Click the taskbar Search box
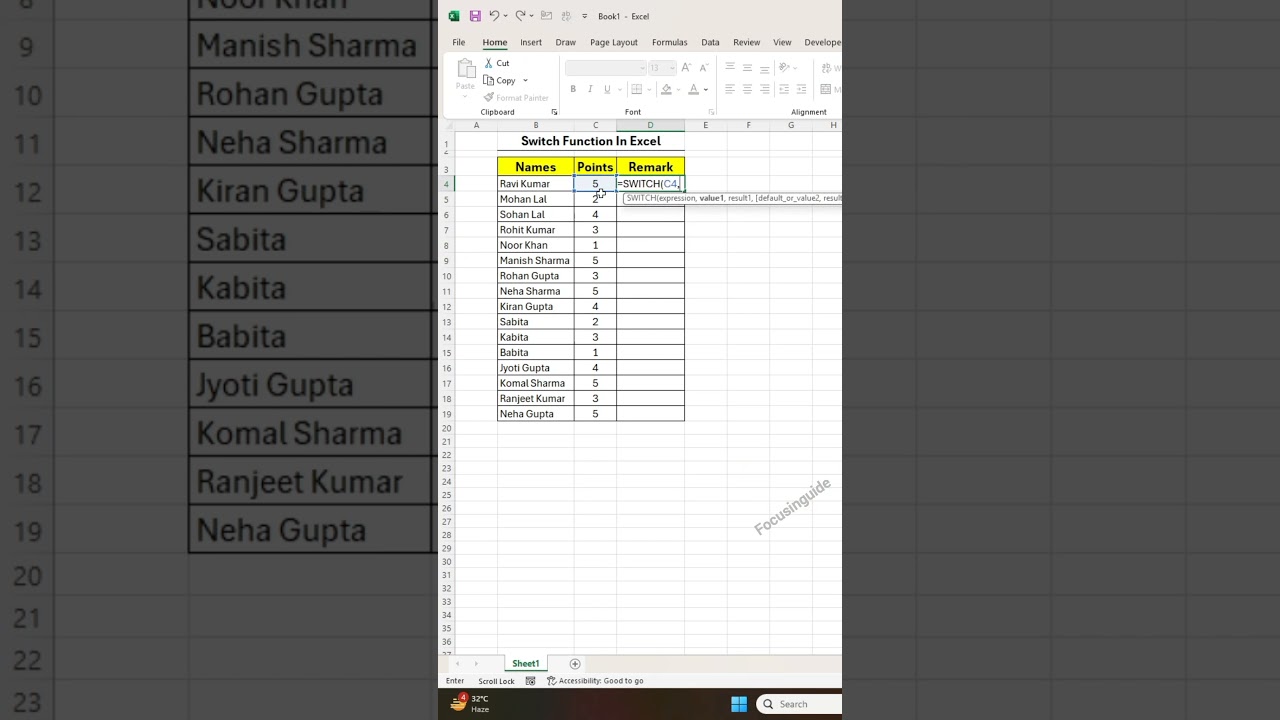 click(799, 704)
